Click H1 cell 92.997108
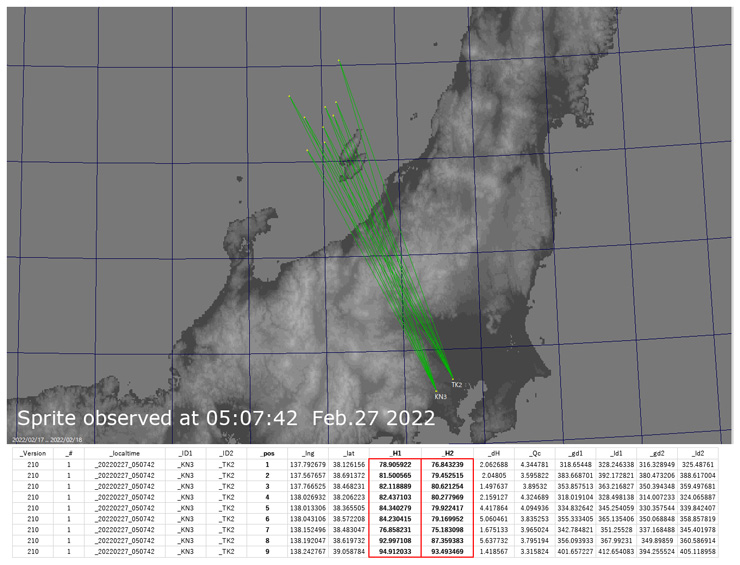This screenshot has width=740, height=565. [x=395, y=541]
